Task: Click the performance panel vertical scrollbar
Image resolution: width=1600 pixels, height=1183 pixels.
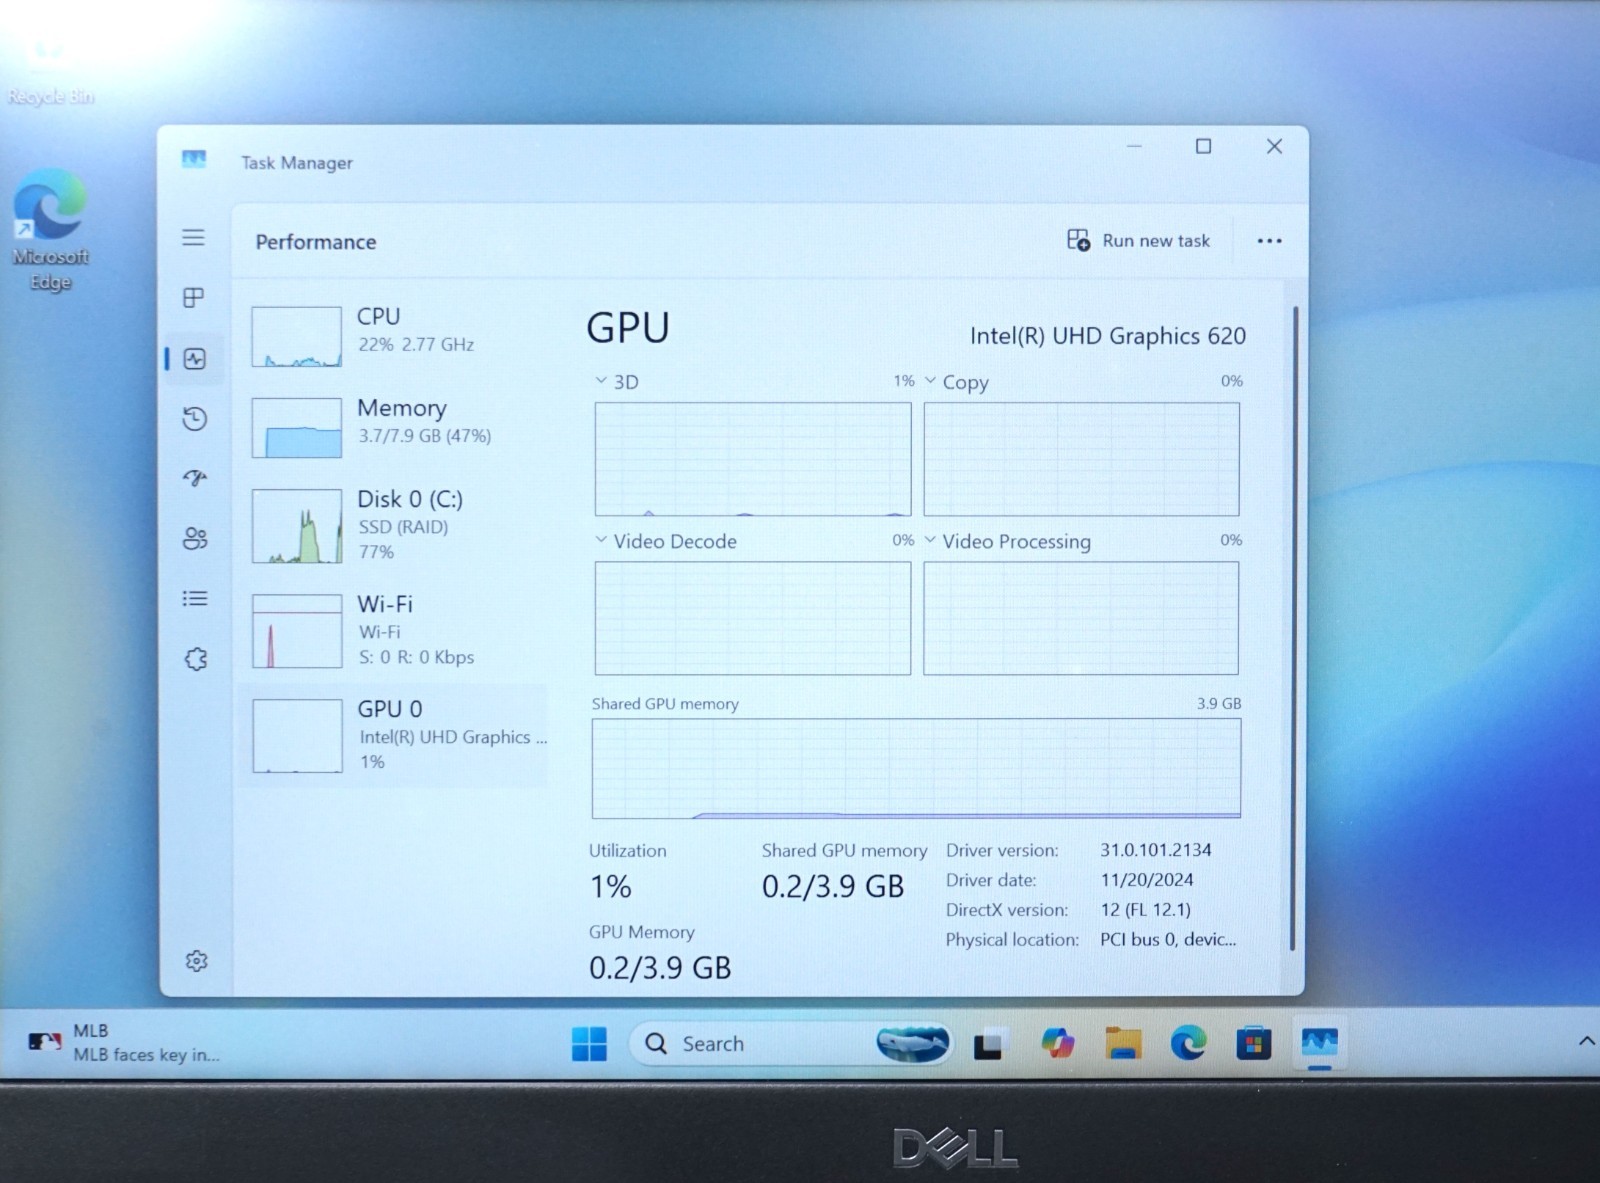Action: pos(1294,628)
